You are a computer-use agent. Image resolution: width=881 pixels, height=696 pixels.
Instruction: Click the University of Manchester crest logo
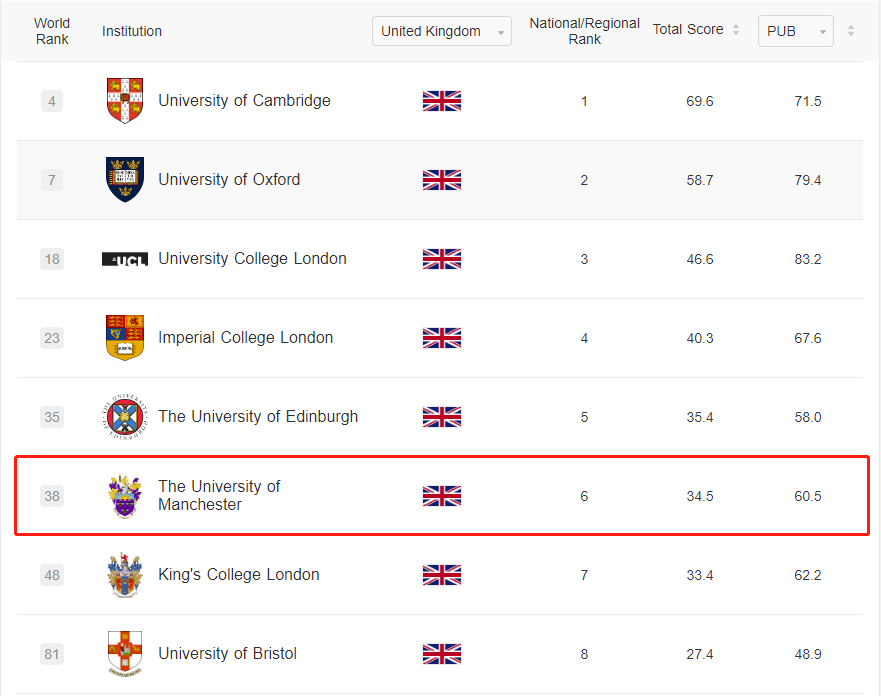point(125,496)
